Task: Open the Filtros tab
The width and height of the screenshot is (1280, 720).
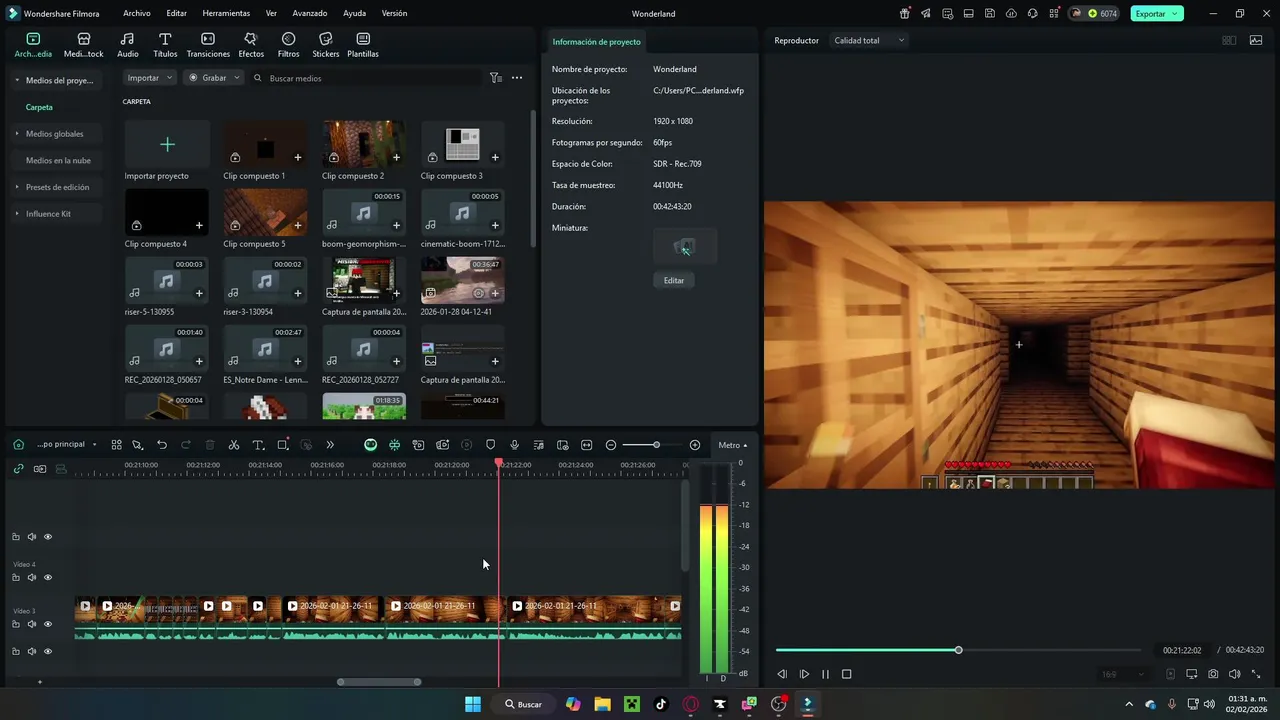Action: 288,45
